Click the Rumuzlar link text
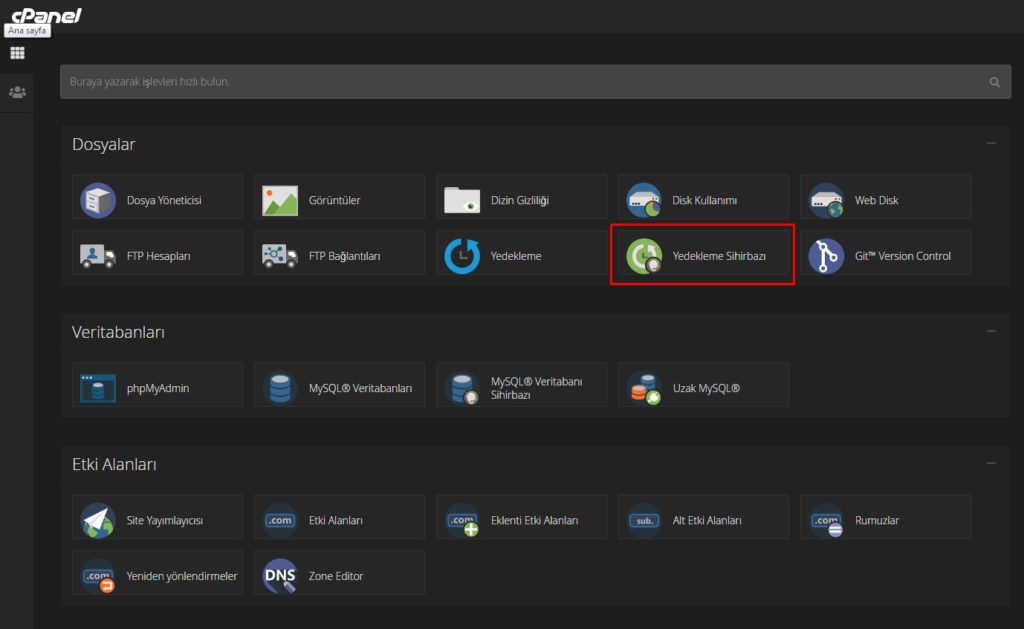 click(x=877, y=520)
